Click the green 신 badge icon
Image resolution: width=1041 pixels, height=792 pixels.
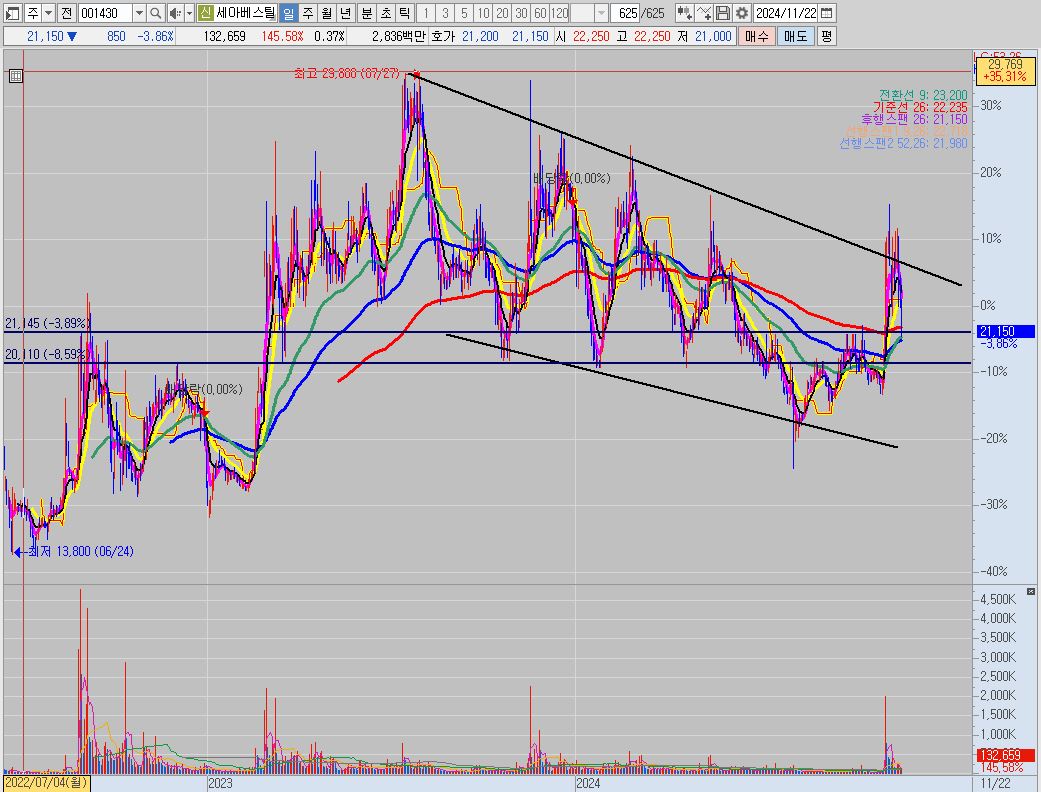coord(205,13)
